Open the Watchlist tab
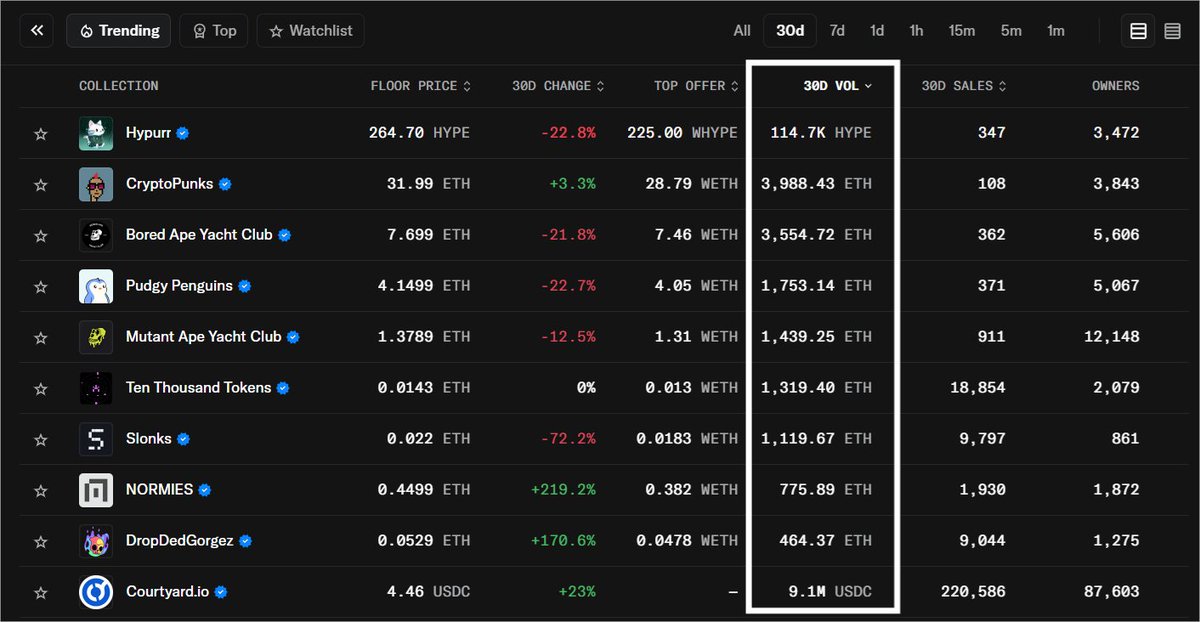Screen dimensions: 1200x622 [x=310, y=31]
